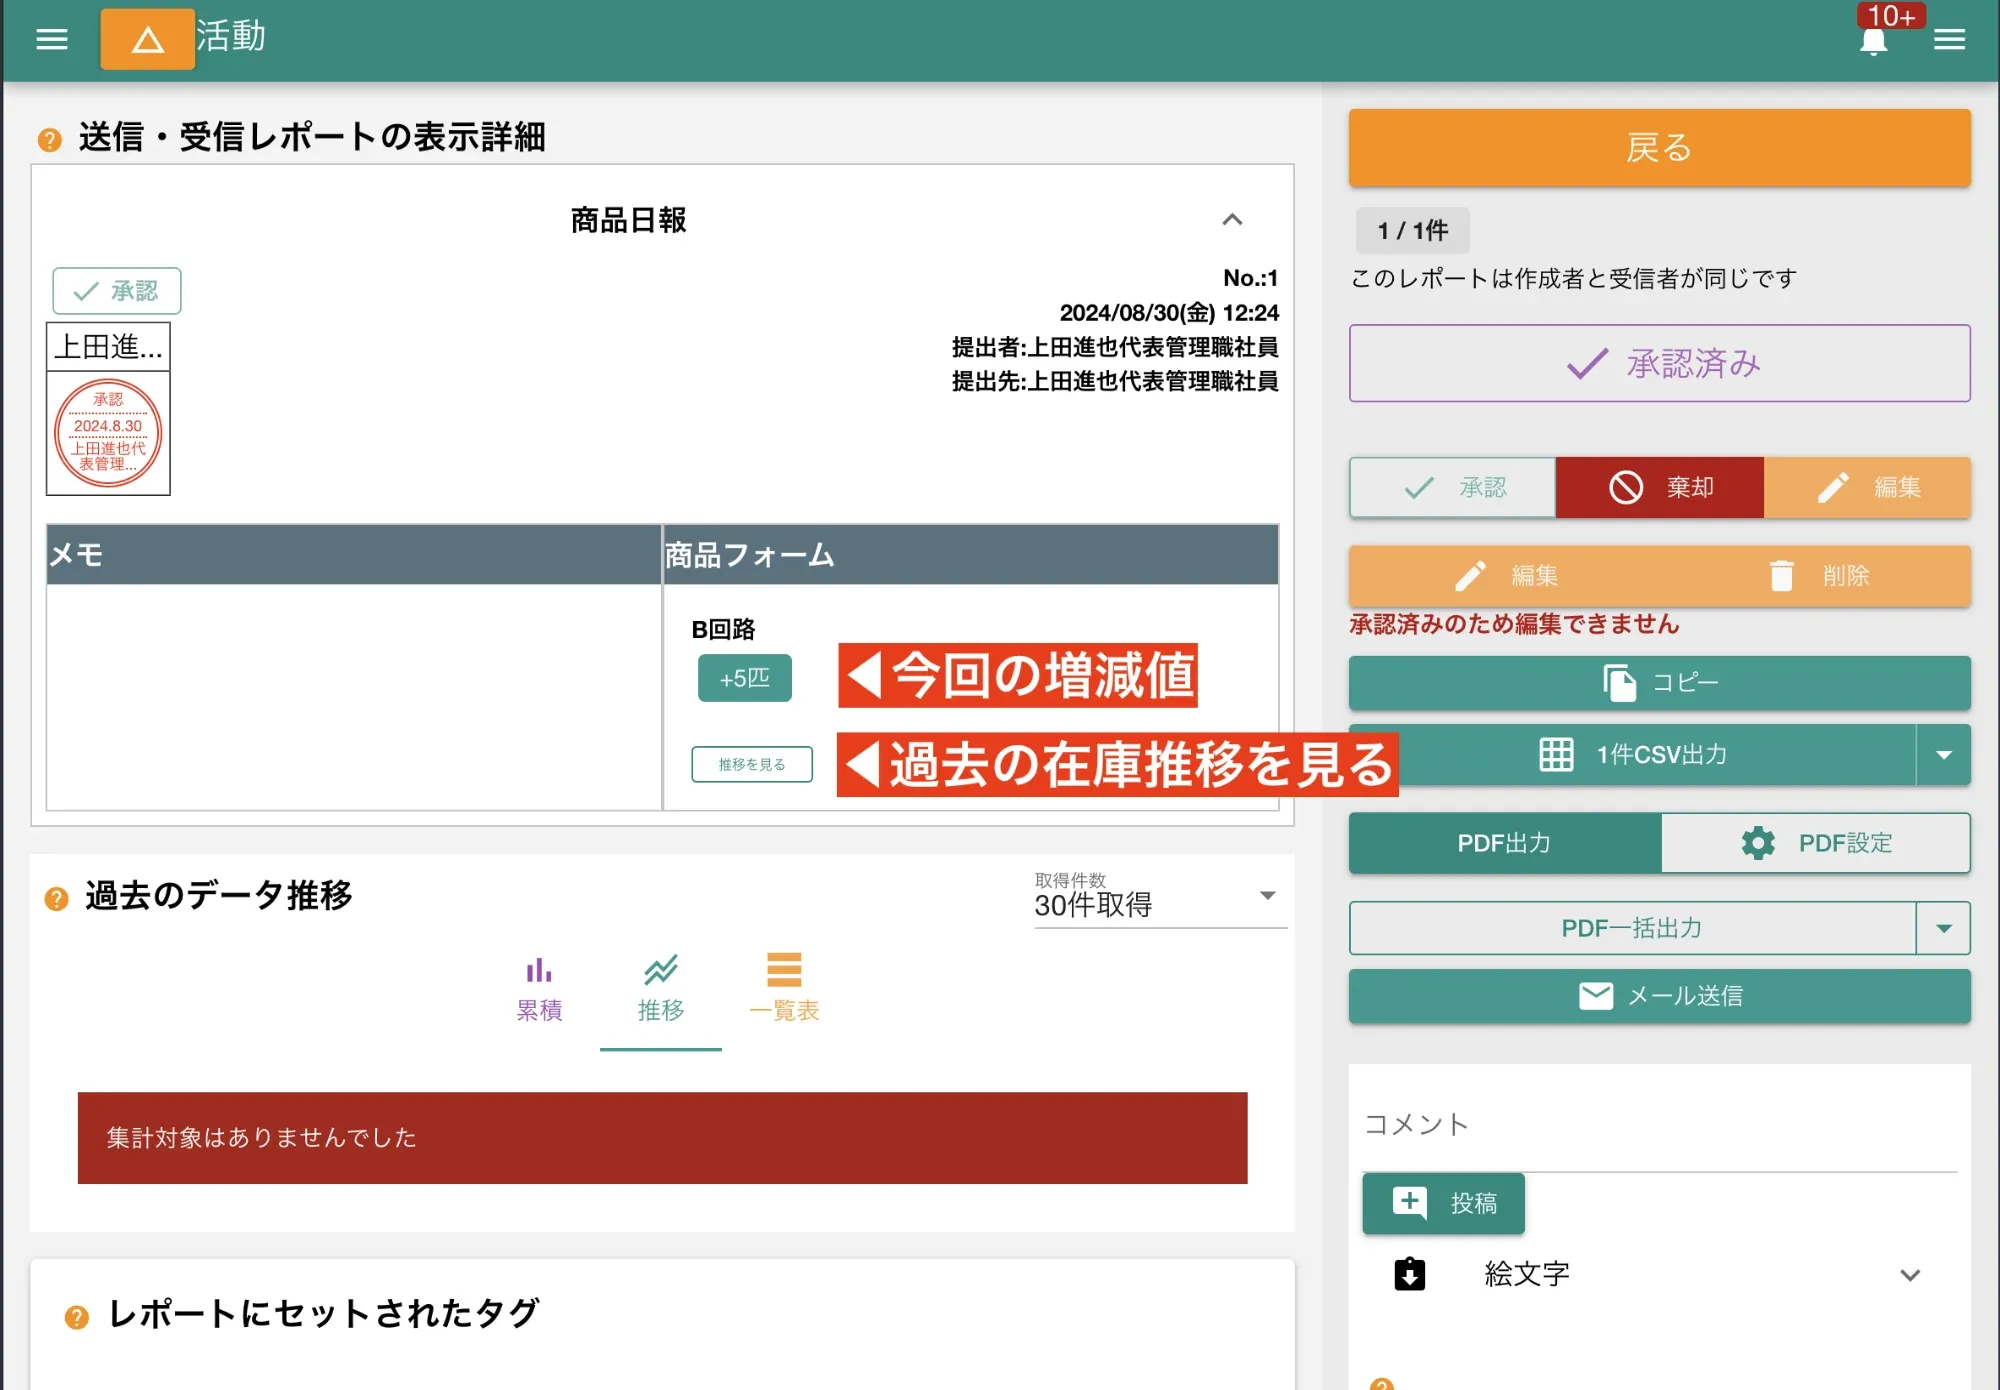The height and width of the screenshot is (1390, 2000).
Task: Click the grid icon on 1件CSV出力
Action: point(1556,755)
